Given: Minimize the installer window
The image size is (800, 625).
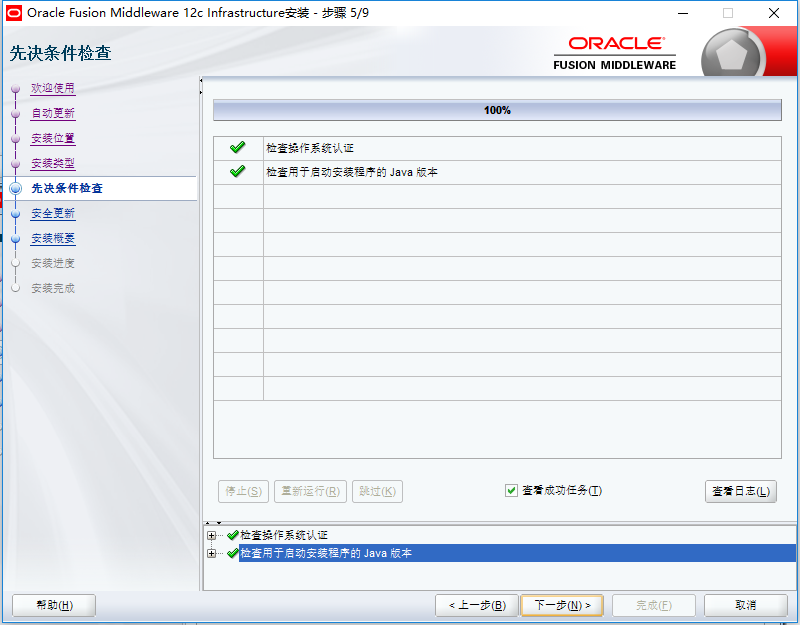Looking at the screenshot, I should click(683, 13).
